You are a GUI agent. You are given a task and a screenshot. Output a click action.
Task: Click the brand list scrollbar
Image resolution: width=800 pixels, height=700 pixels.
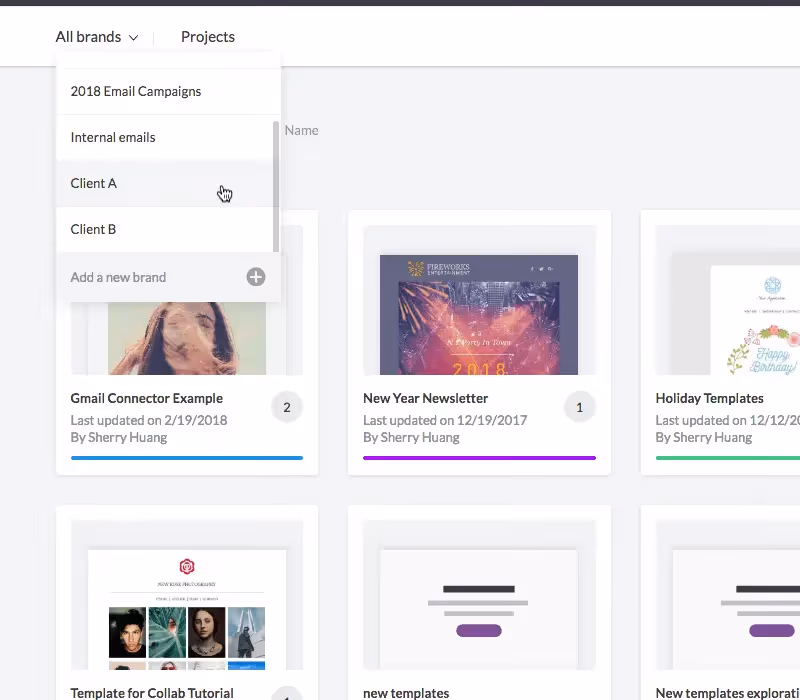(276, 186)
